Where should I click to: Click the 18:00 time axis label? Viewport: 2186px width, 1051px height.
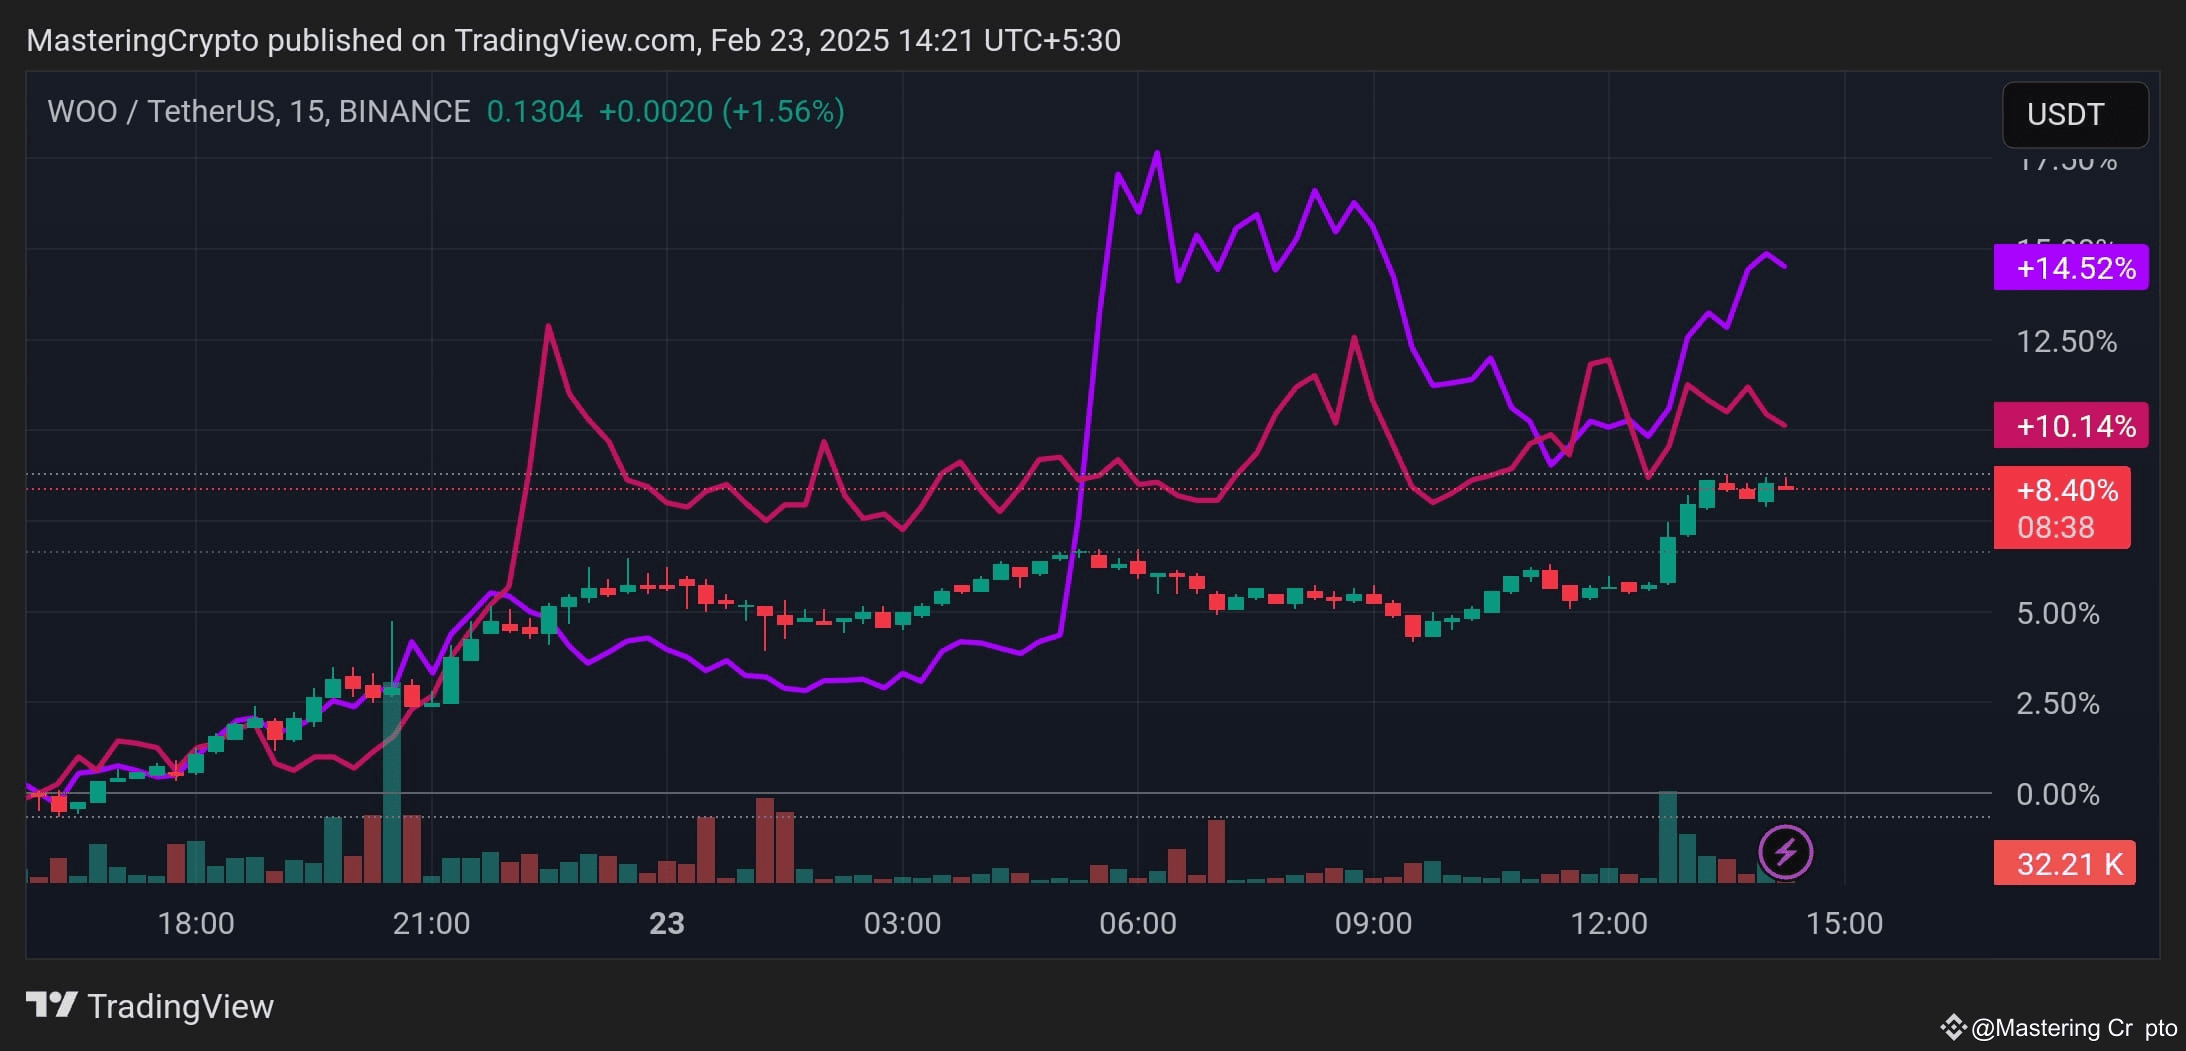coord(197,923)
